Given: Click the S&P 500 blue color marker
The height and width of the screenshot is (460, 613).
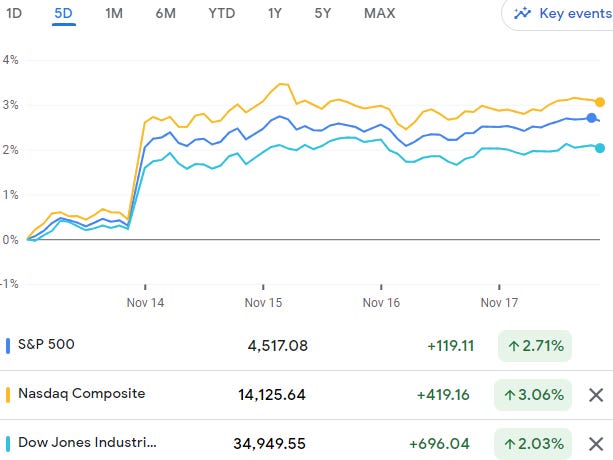Looking at the screenshot, I should pos(8,345).
